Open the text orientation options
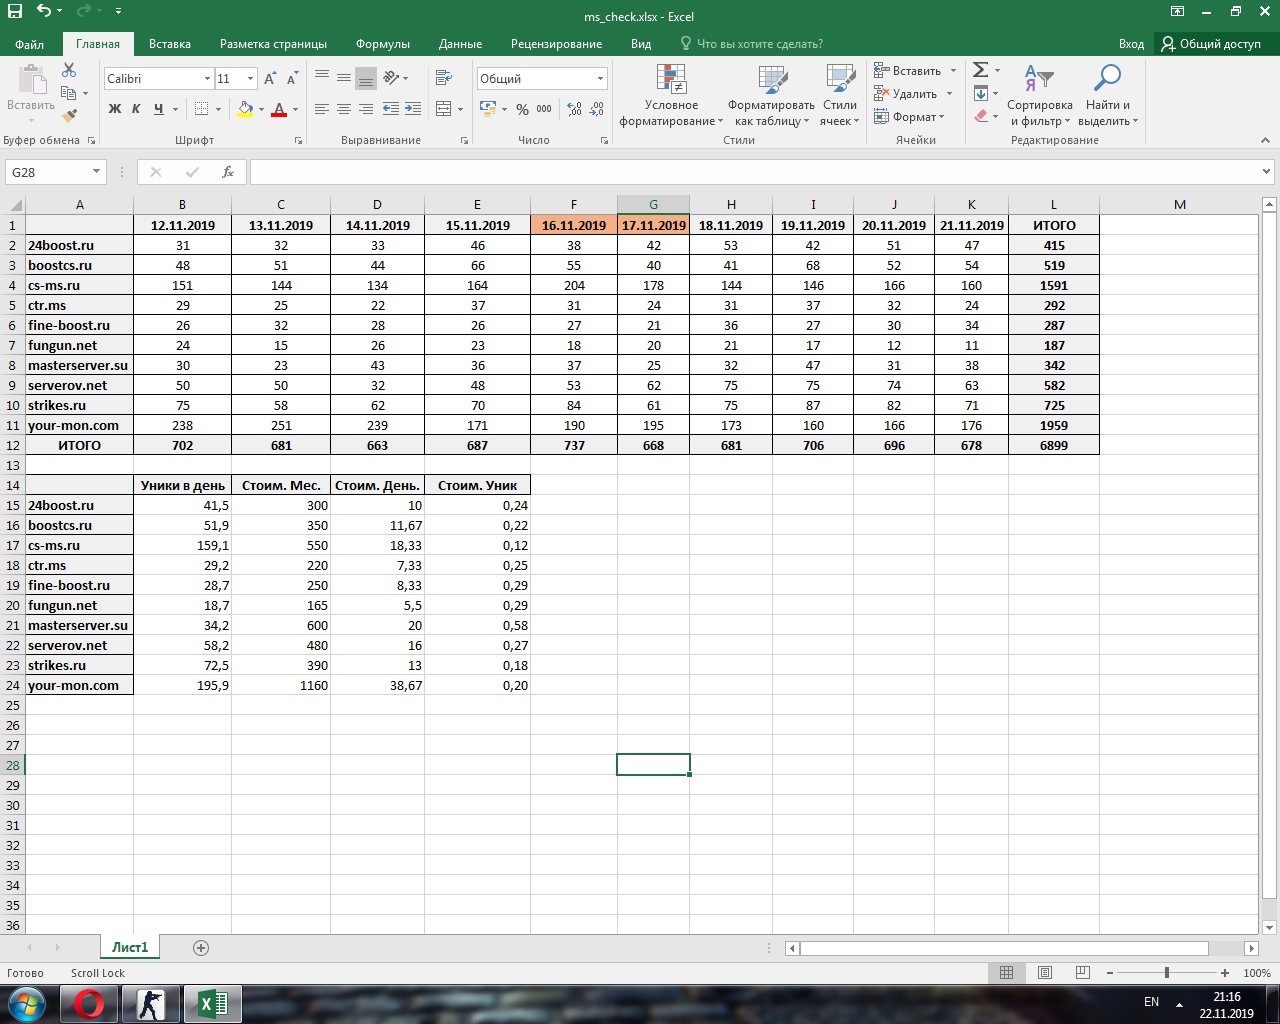The image size is (1280, 1024). pyautogui.click(x=392, y=77)
